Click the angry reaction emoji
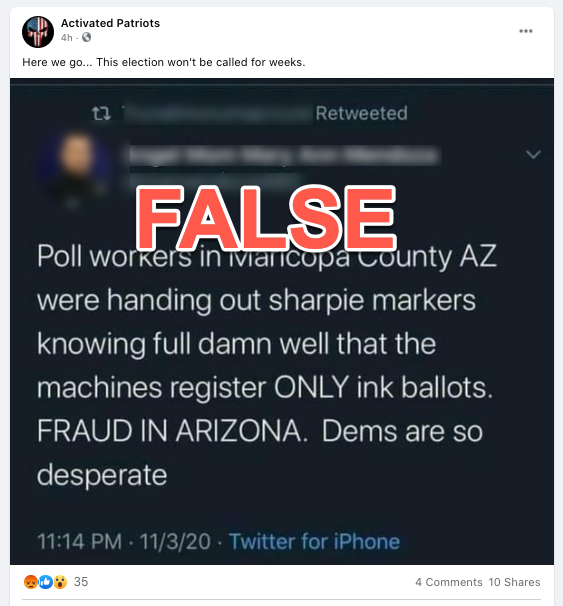Viewport: 563px width, 606px height. tap(31, 582)
